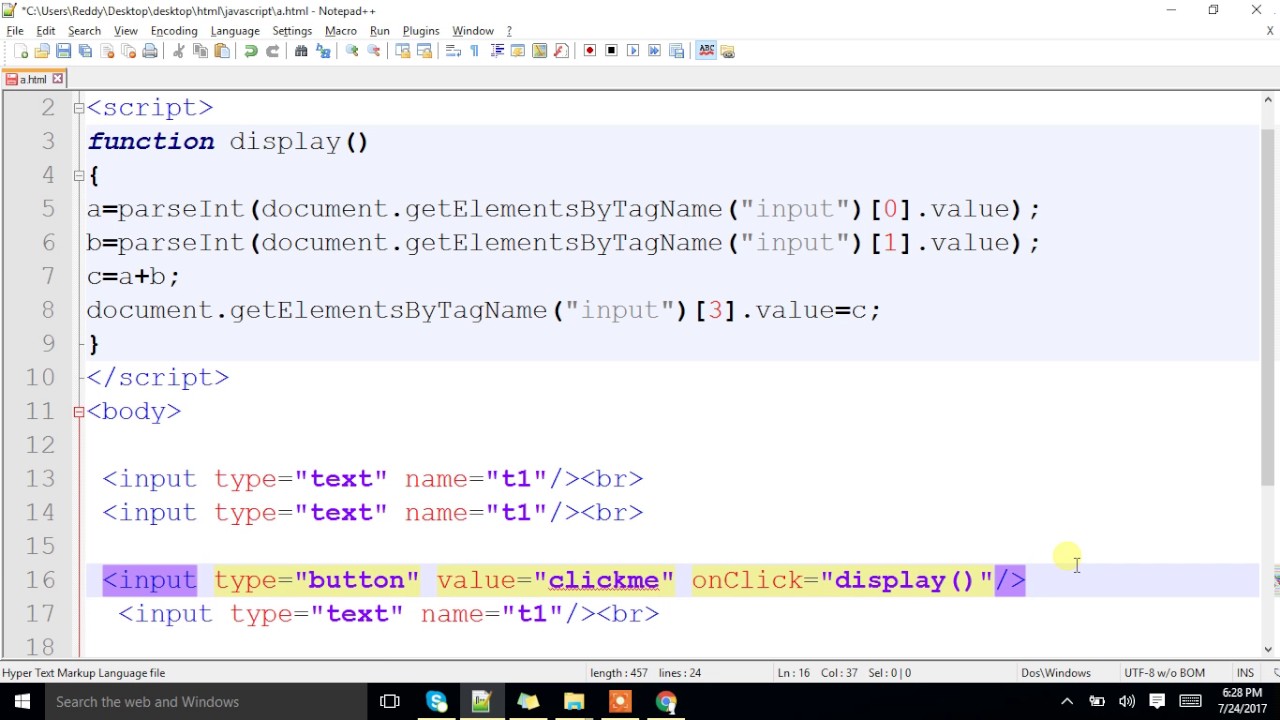Open the Document Map toolbar icon
The width and height of the screenshot is (1280, 720).
pos(540,51)
